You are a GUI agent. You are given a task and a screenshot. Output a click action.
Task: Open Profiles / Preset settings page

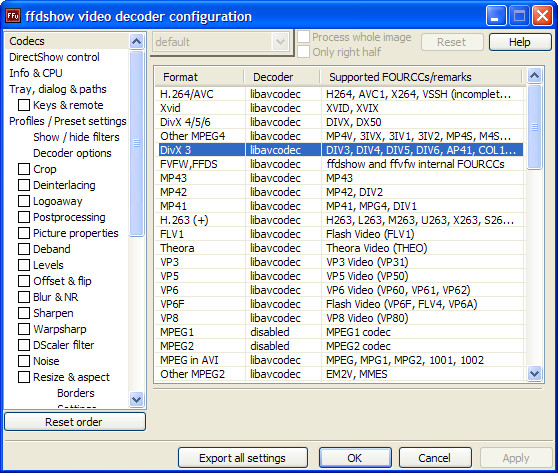tap(68, 121)
